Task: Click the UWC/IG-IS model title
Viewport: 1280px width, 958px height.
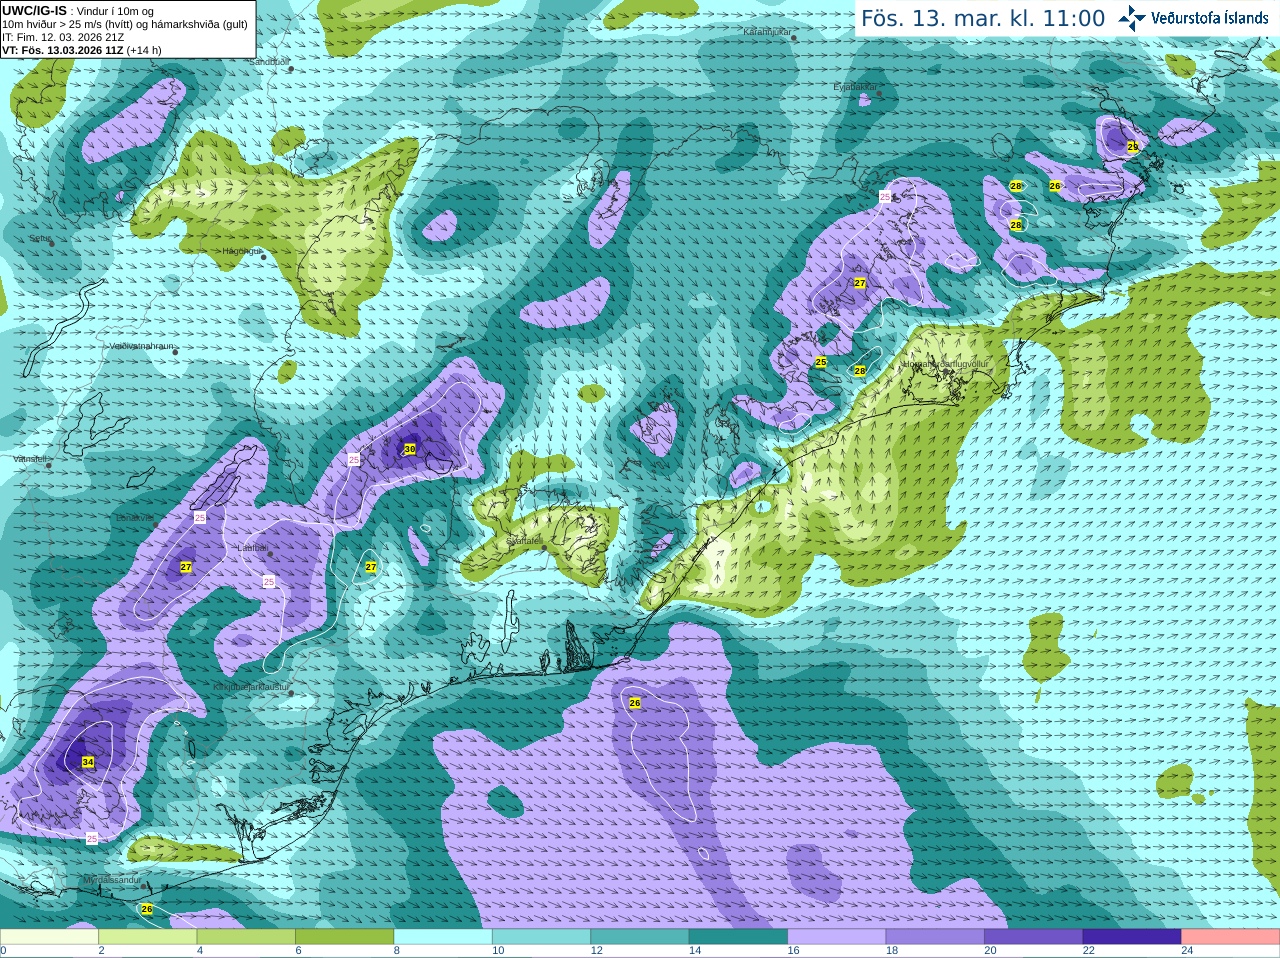Action: tap(34, 10)
